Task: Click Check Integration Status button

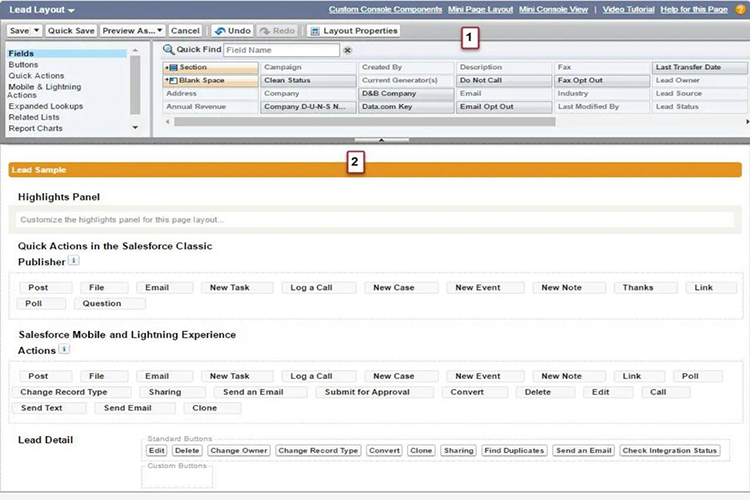Action: tap(670, 451)
